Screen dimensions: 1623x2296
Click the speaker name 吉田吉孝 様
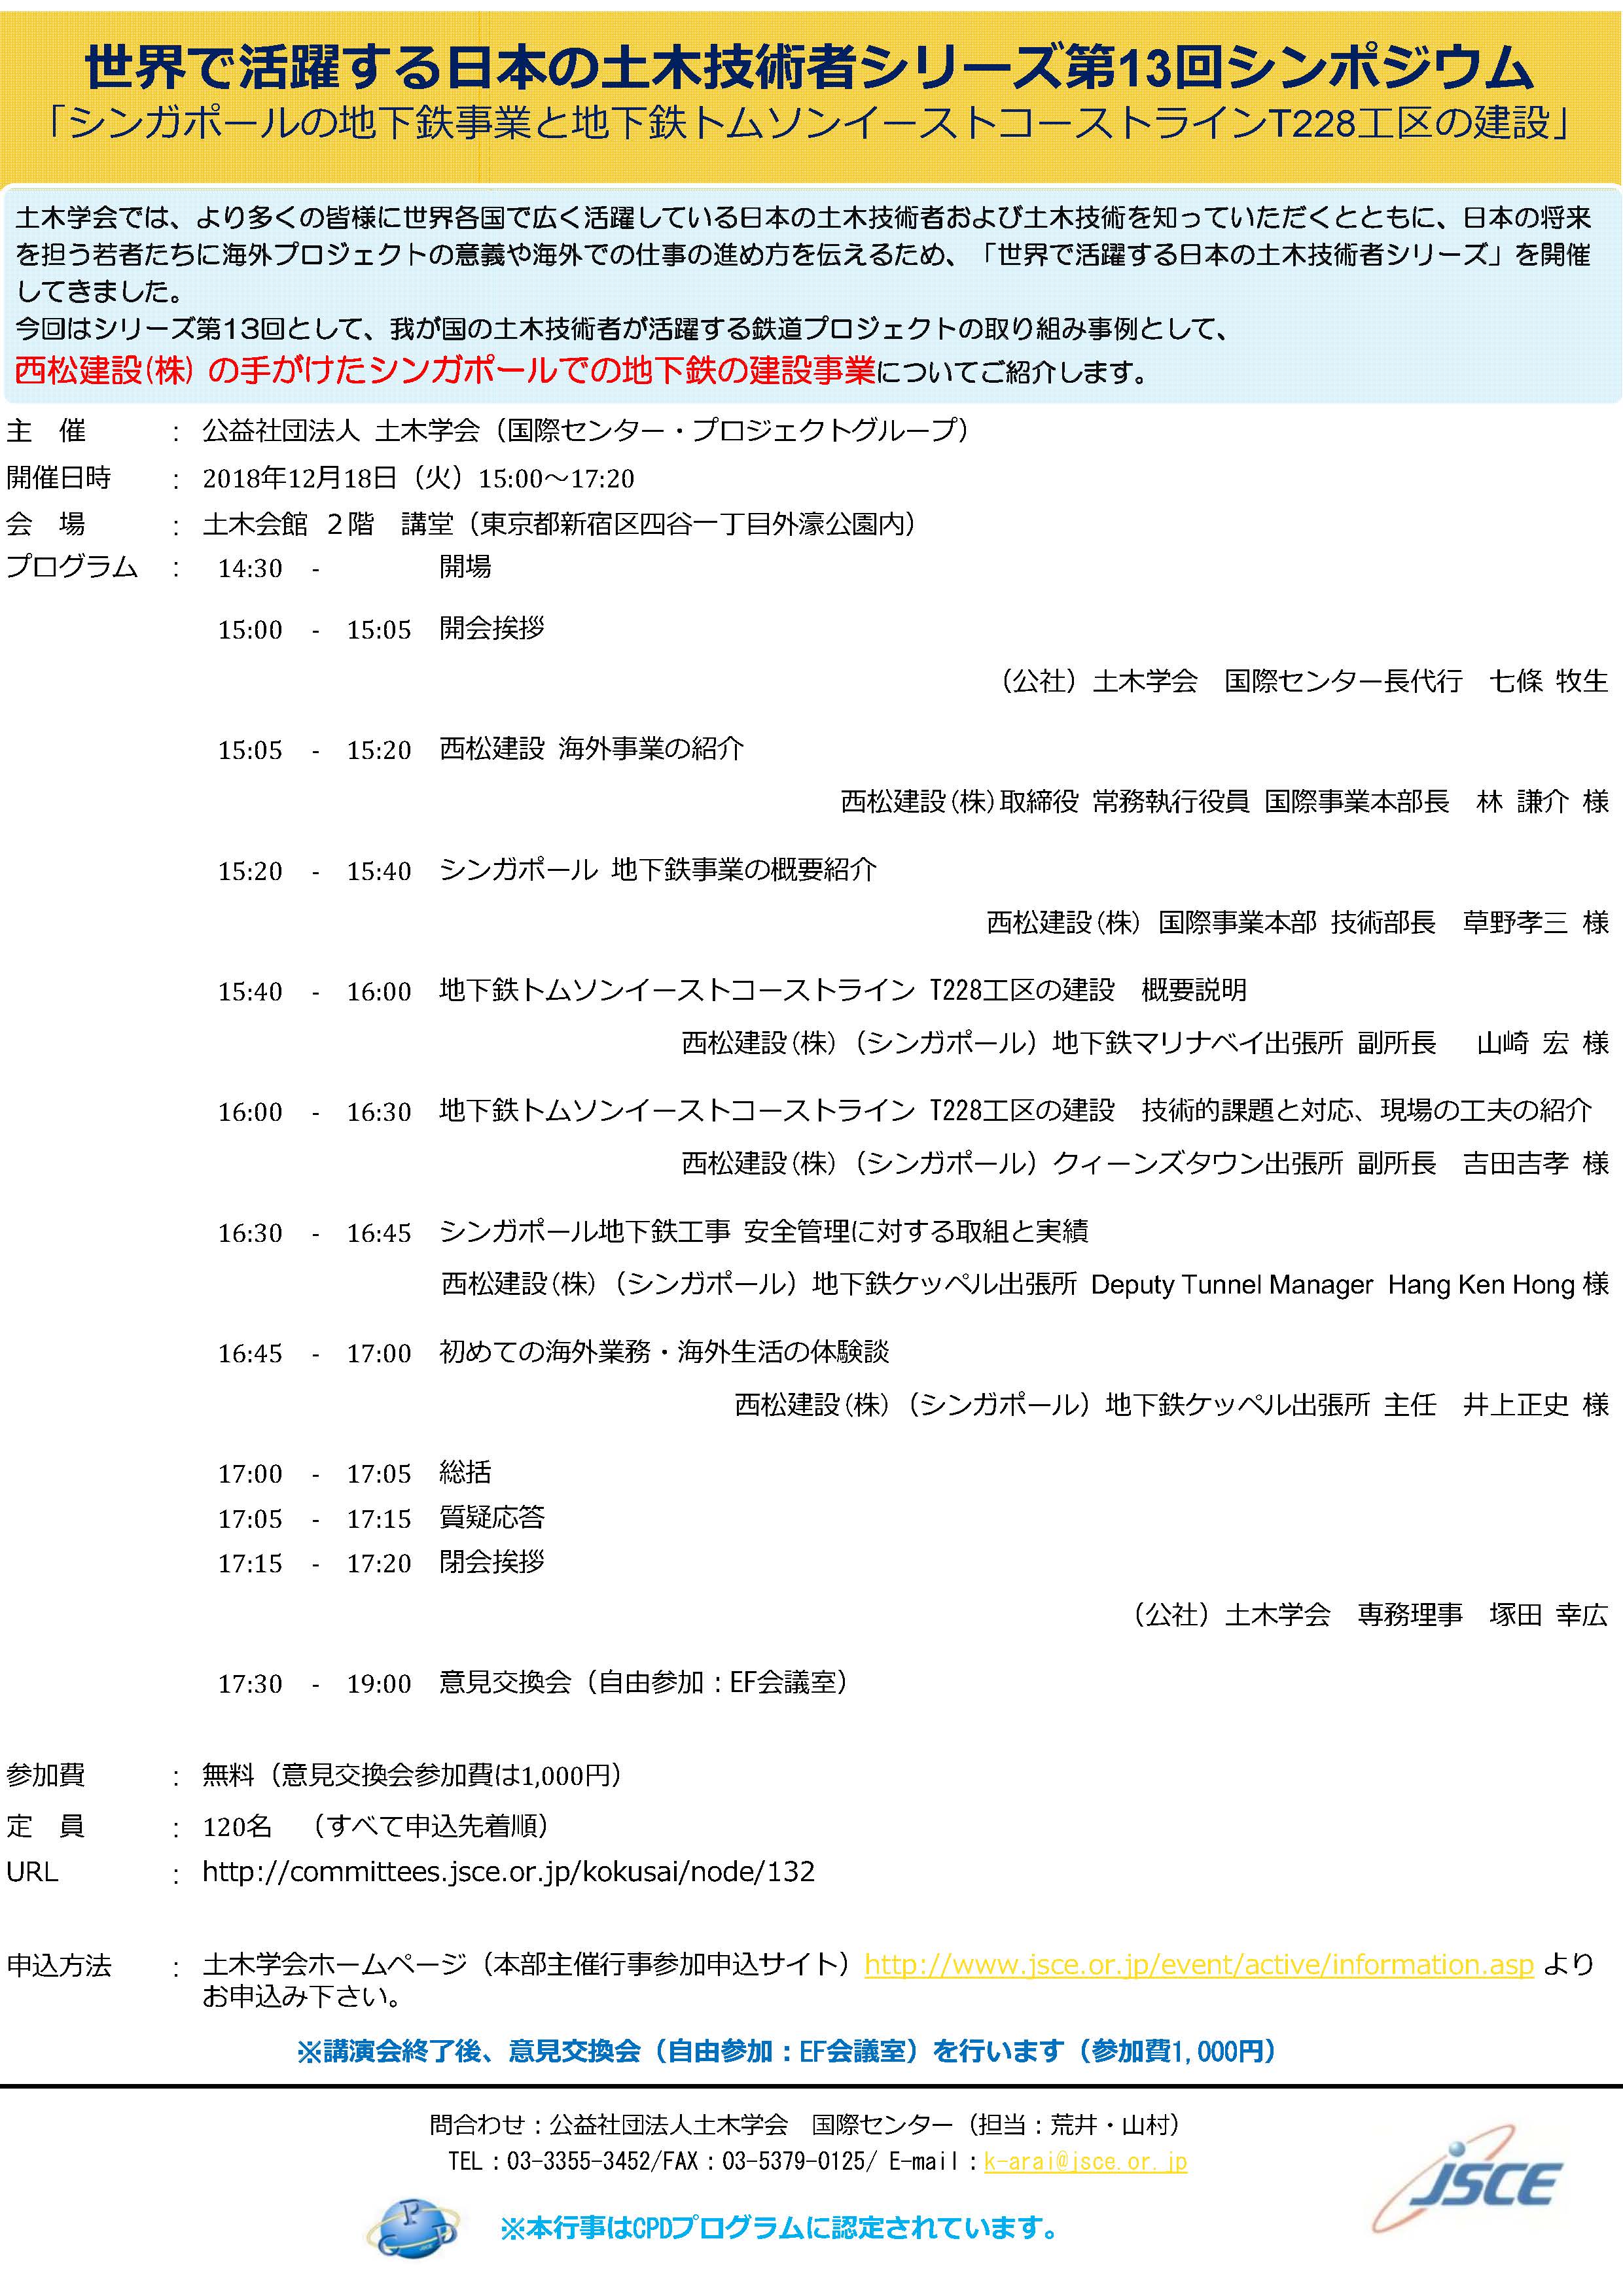pyautogui.click(x=1536, y=1163)
